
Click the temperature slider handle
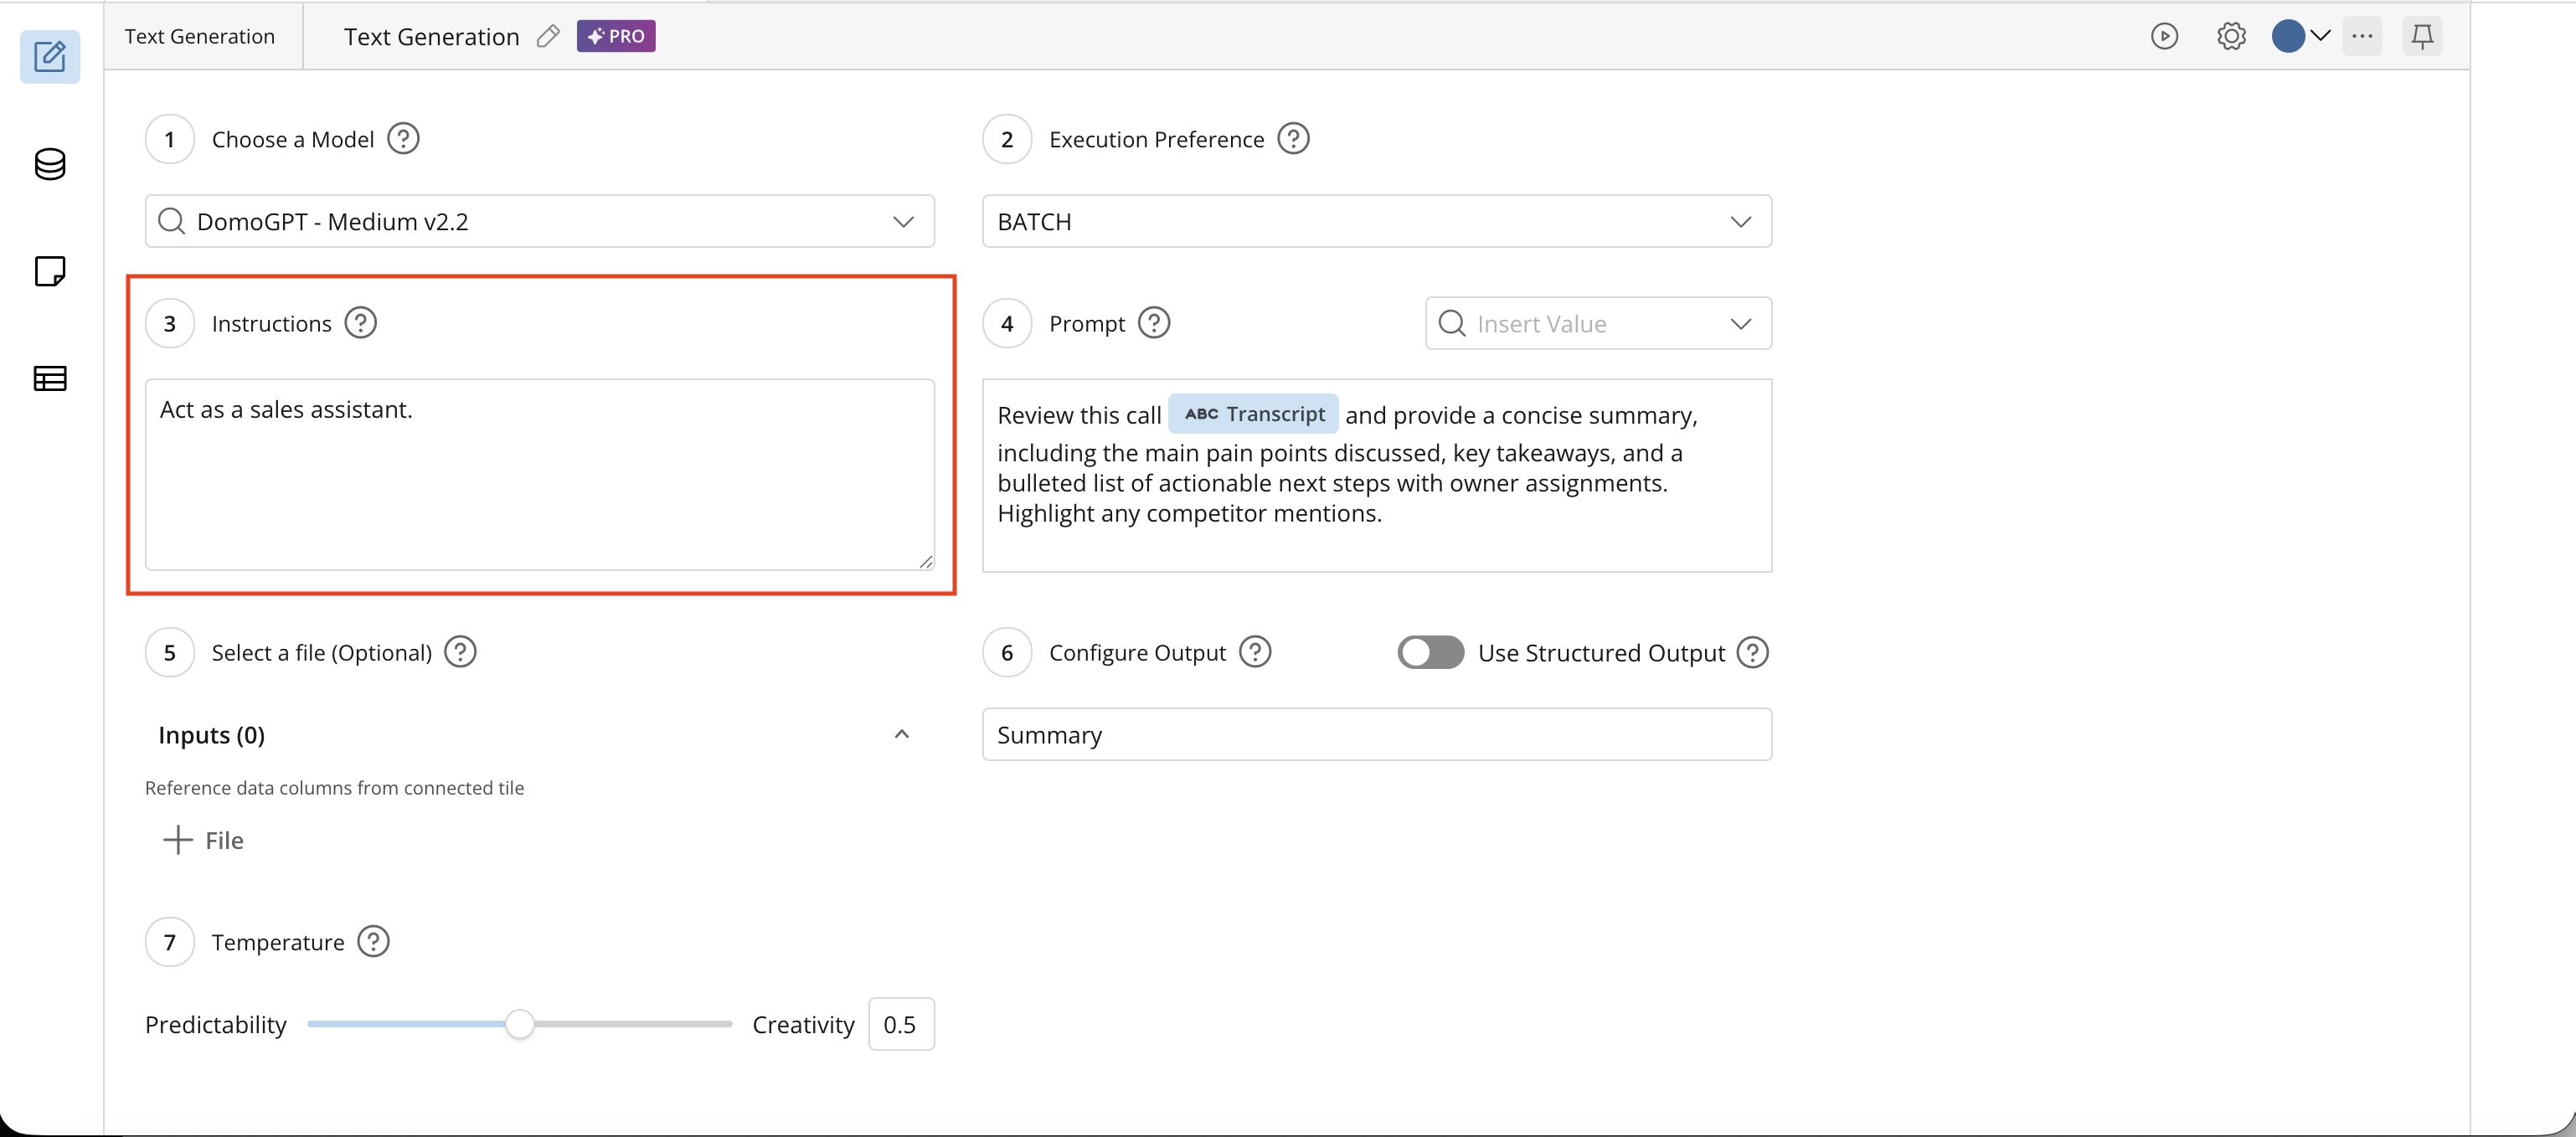coord(519,1023)
